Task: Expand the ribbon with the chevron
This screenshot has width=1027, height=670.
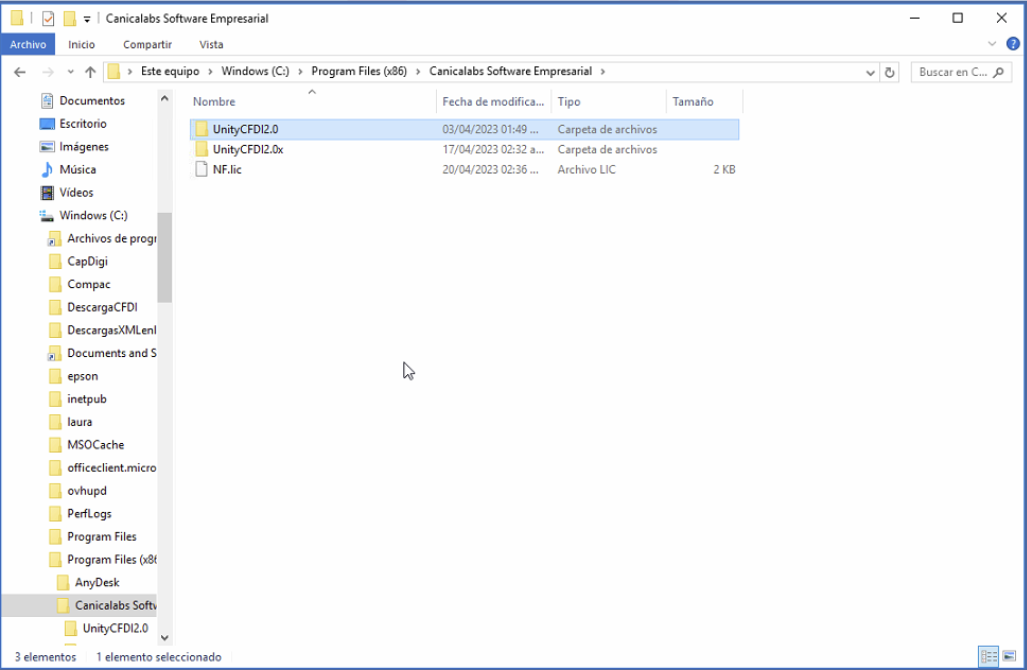Action: click(x=992, y=44)
